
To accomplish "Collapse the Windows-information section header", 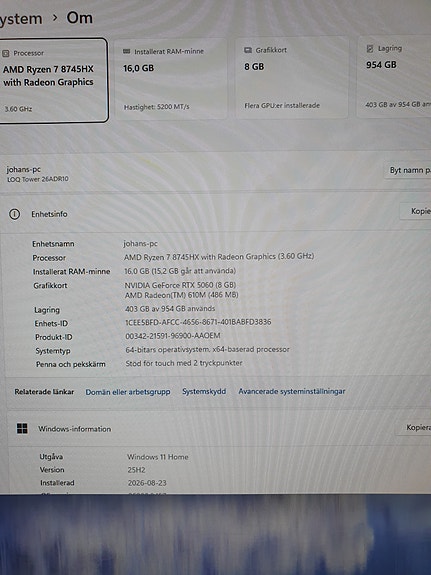I will pos(219,428).
